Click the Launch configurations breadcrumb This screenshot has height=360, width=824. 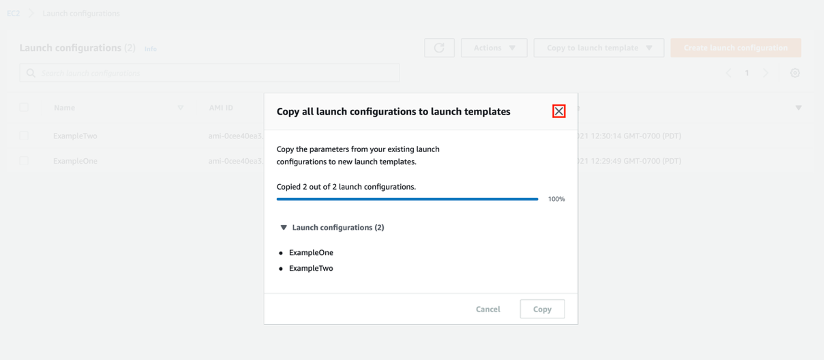(x=81, y=13)
